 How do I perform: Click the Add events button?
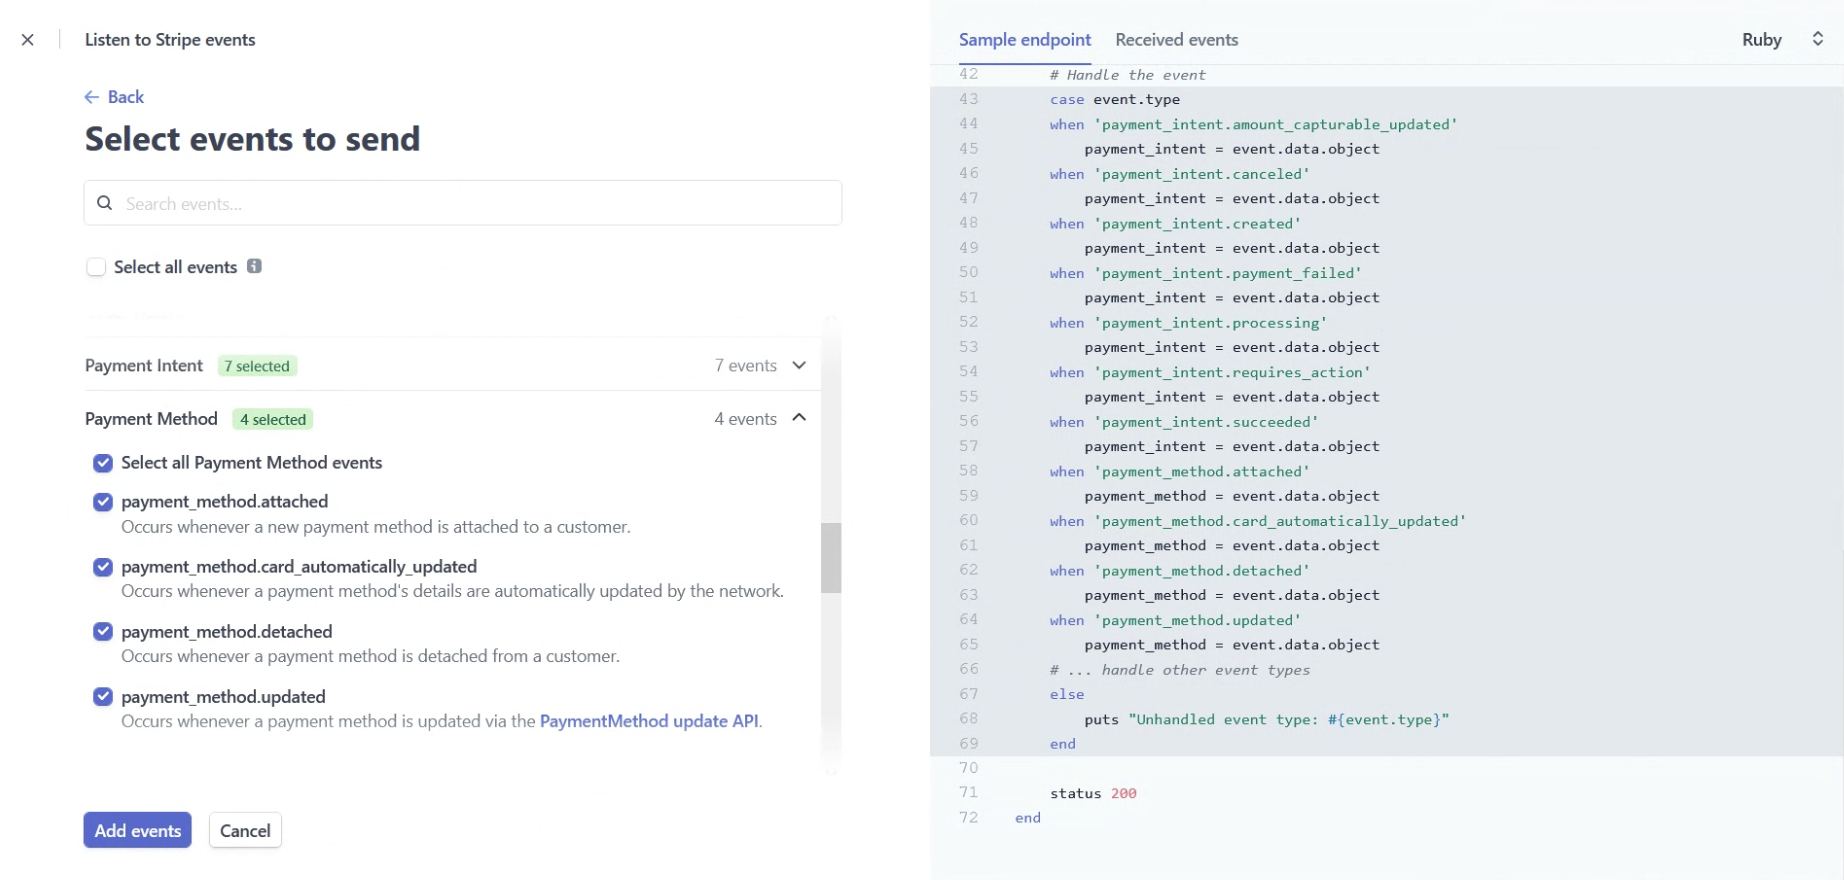coord(138,830)
